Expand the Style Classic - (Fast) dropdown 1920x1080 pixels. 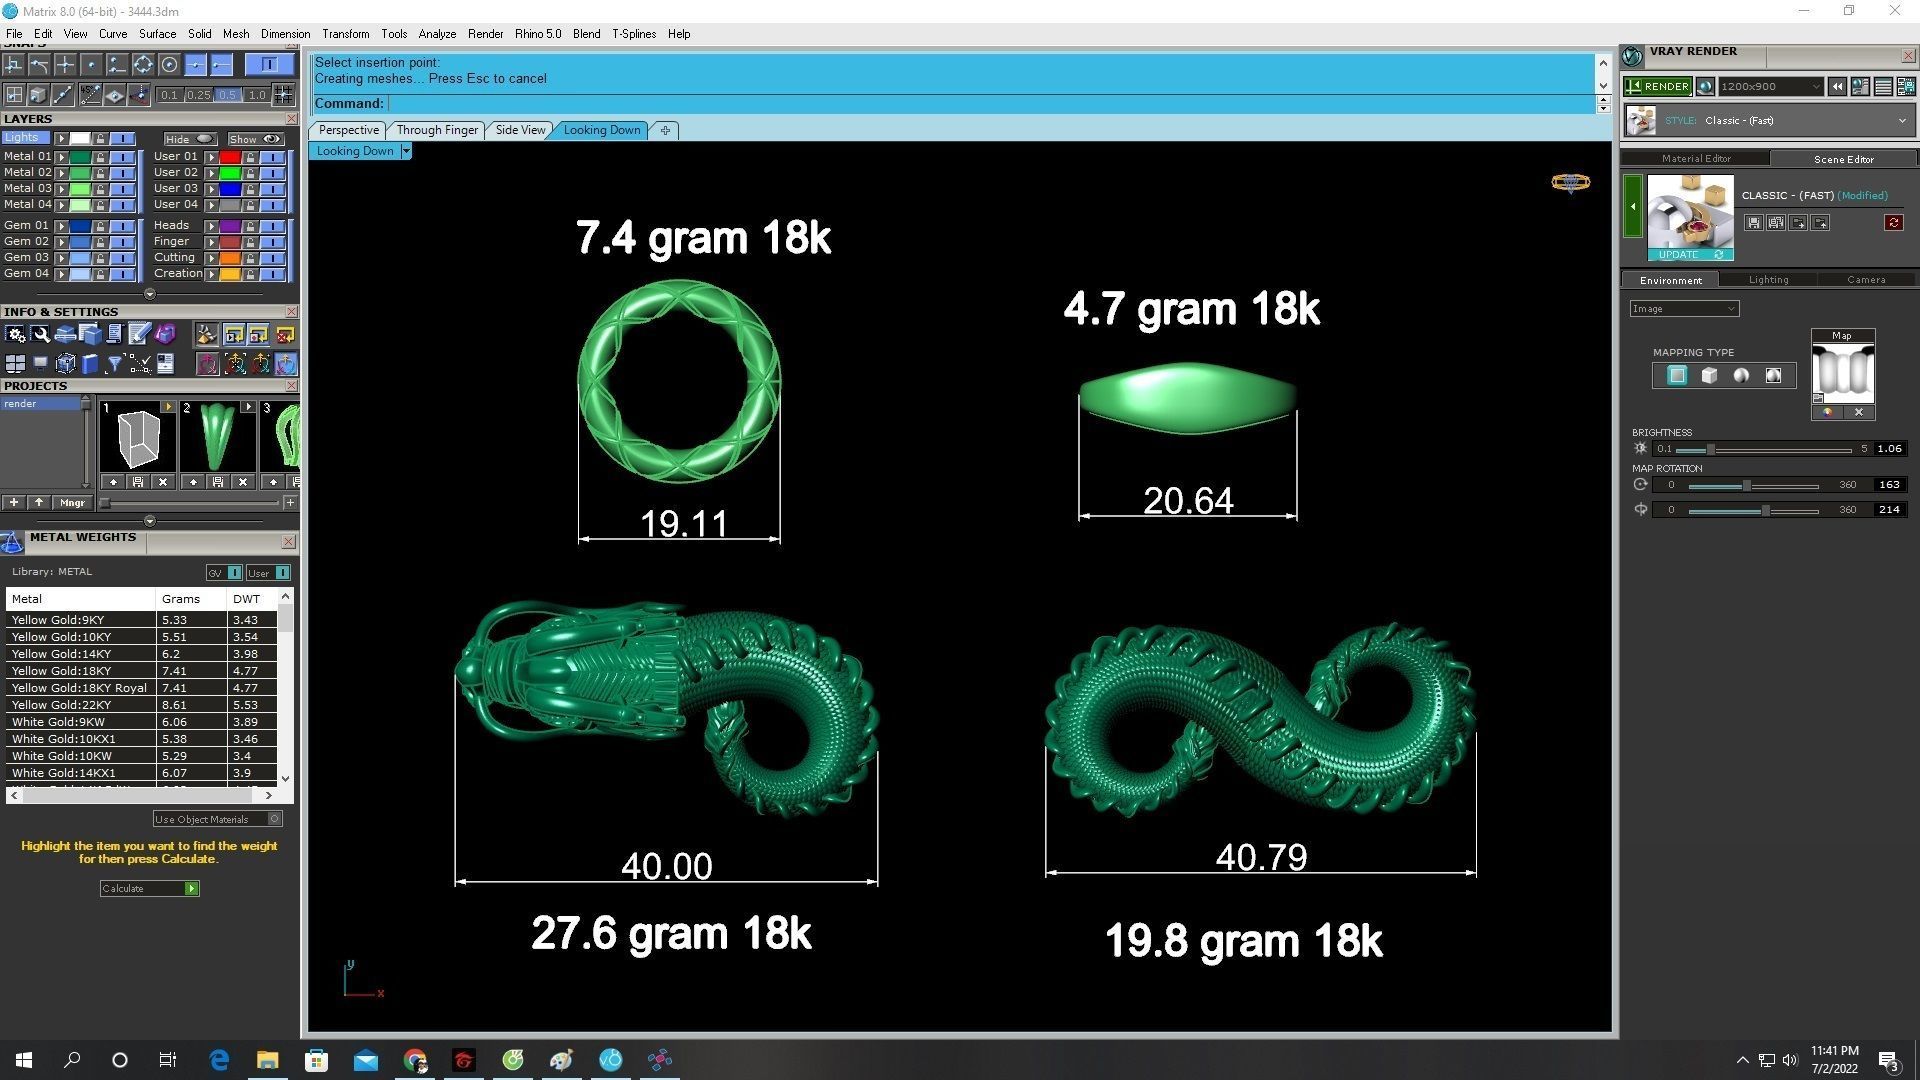[x=1901, y=121]
